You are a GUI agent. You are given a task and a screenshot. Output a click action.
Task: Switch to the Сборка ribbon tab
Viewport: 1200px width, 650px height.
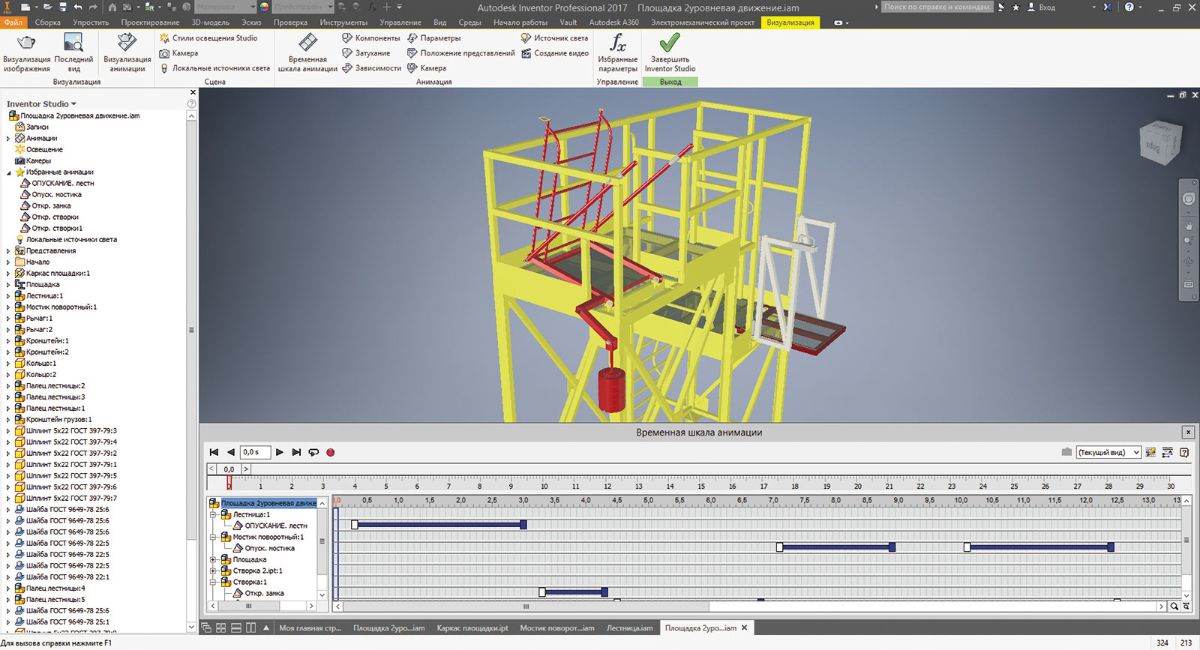[47, 21]
